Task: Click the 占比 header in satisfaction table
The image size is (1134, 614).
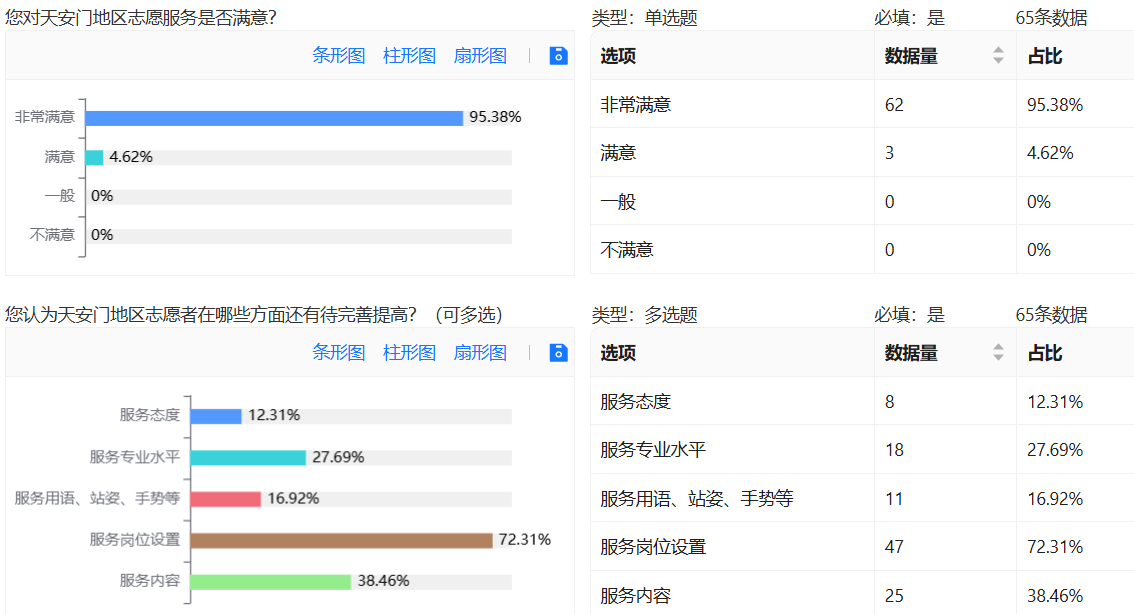Action: 1045,56
